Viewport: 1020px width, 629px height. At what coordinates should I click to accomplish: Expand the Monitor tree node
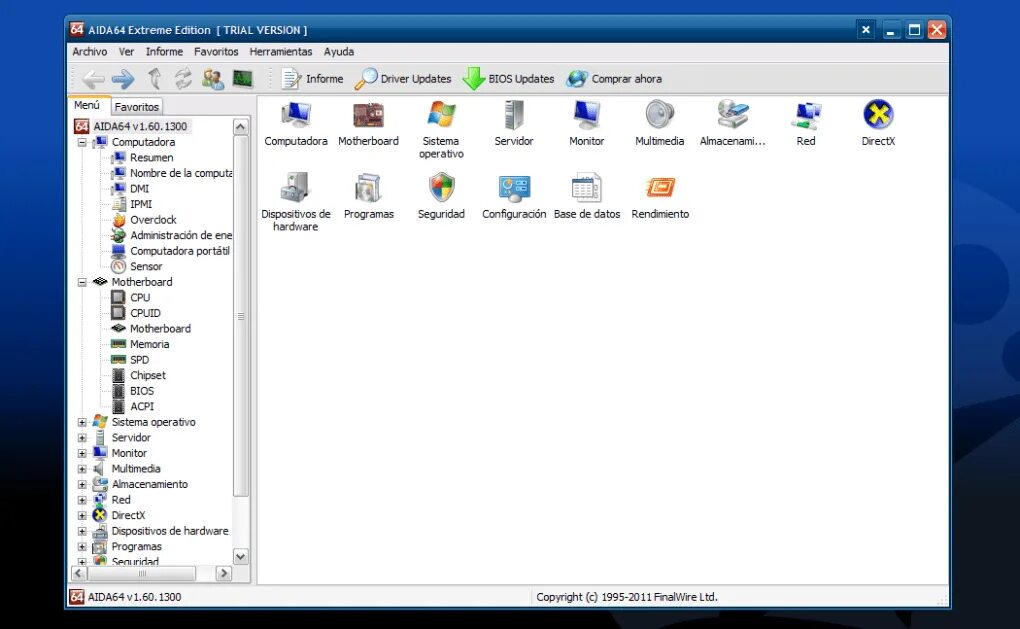82,453
